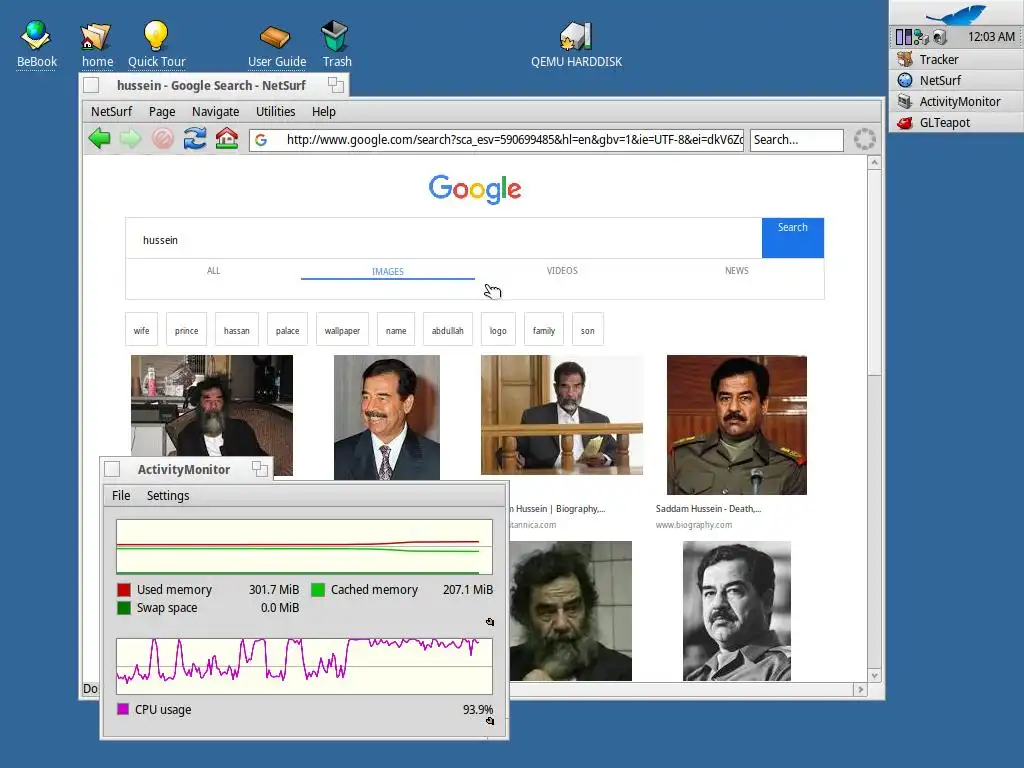Click the NetSurf reload page button
1024x768 pixels.
tap(195, 138)
